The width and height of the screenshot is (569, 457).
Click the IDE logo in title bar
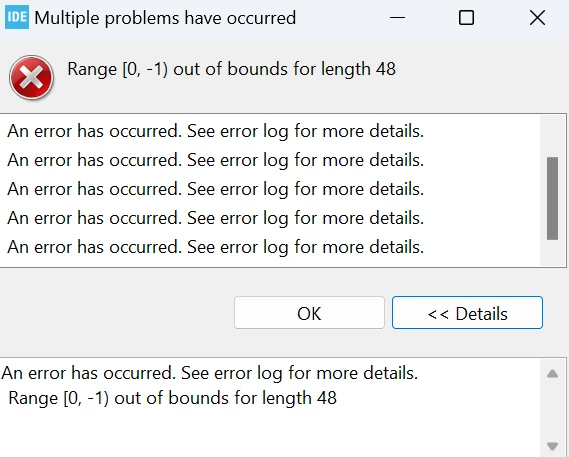click(17, 17)
